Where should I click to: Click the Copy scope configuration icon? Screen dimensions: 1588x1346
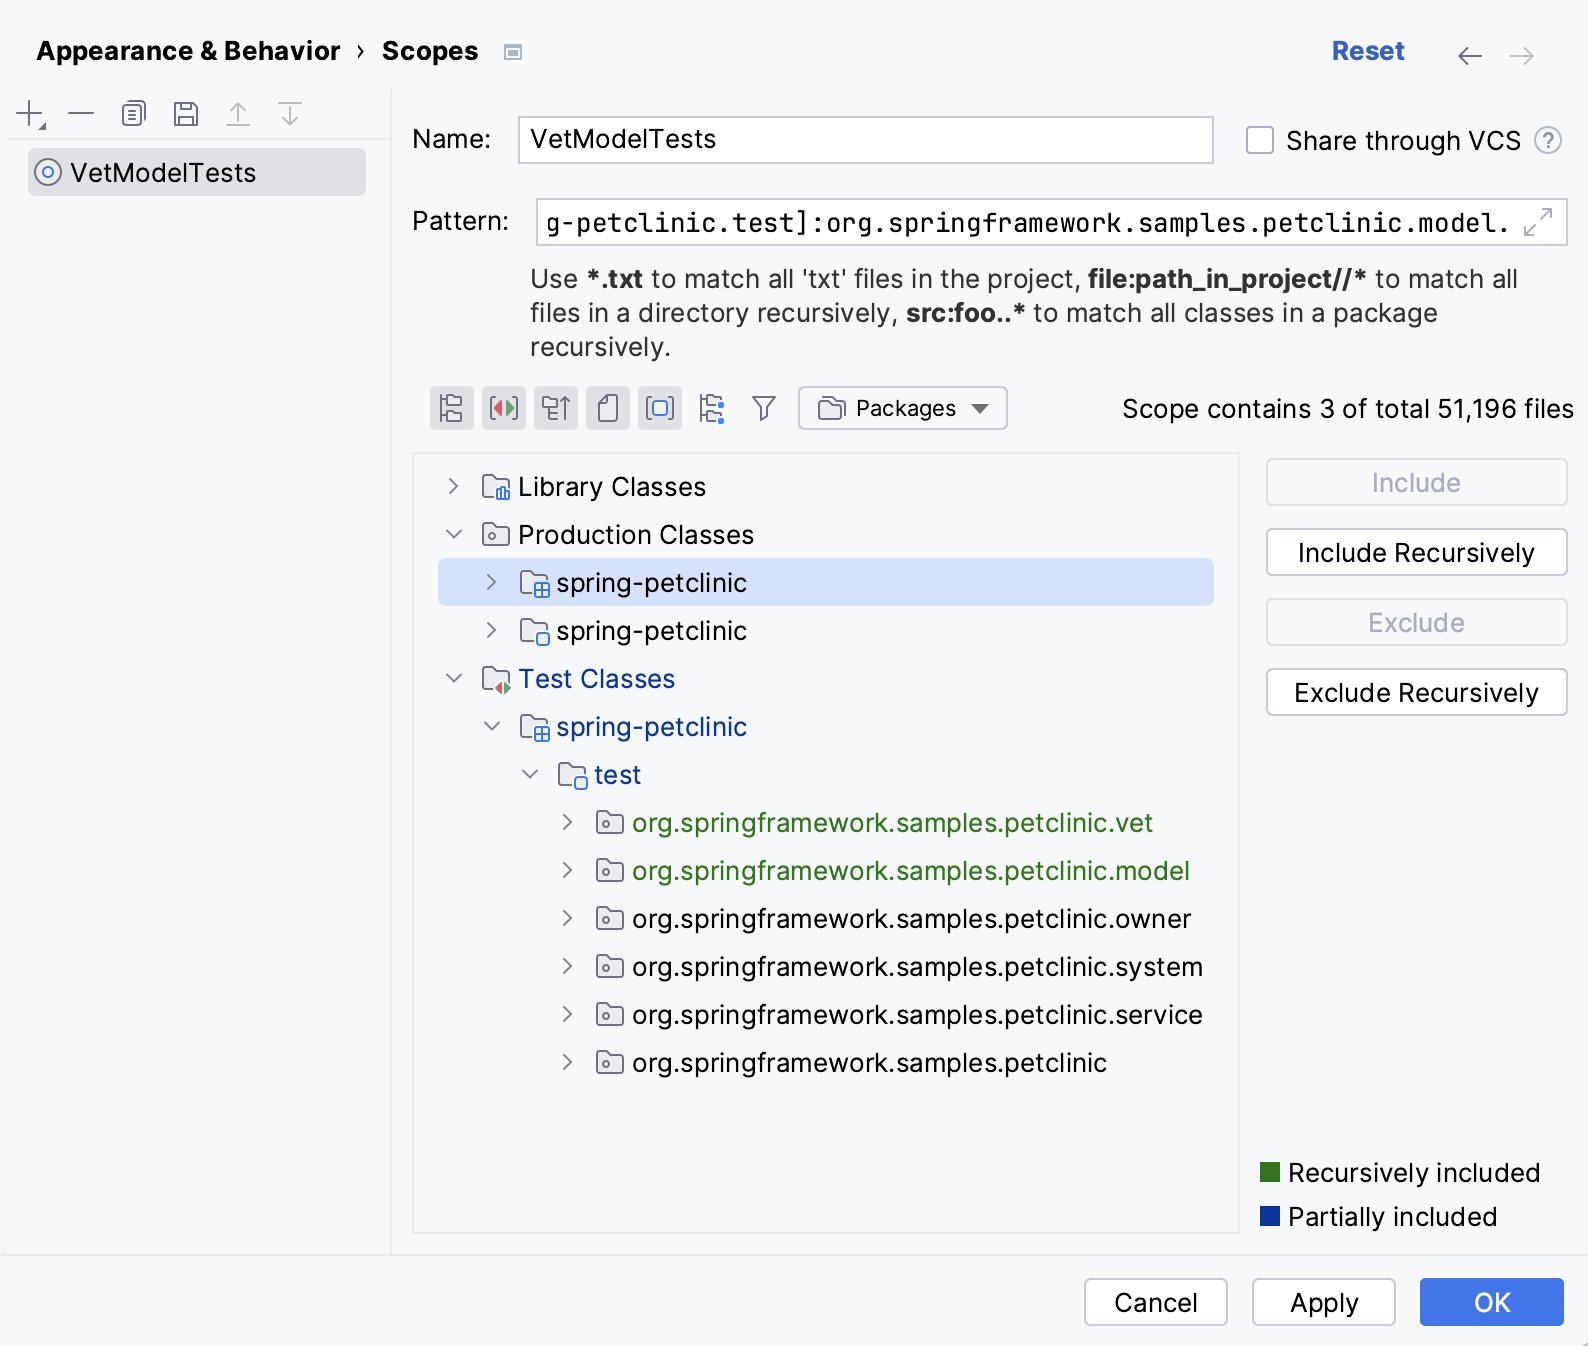pyautogui.click(x=133, y=115)
